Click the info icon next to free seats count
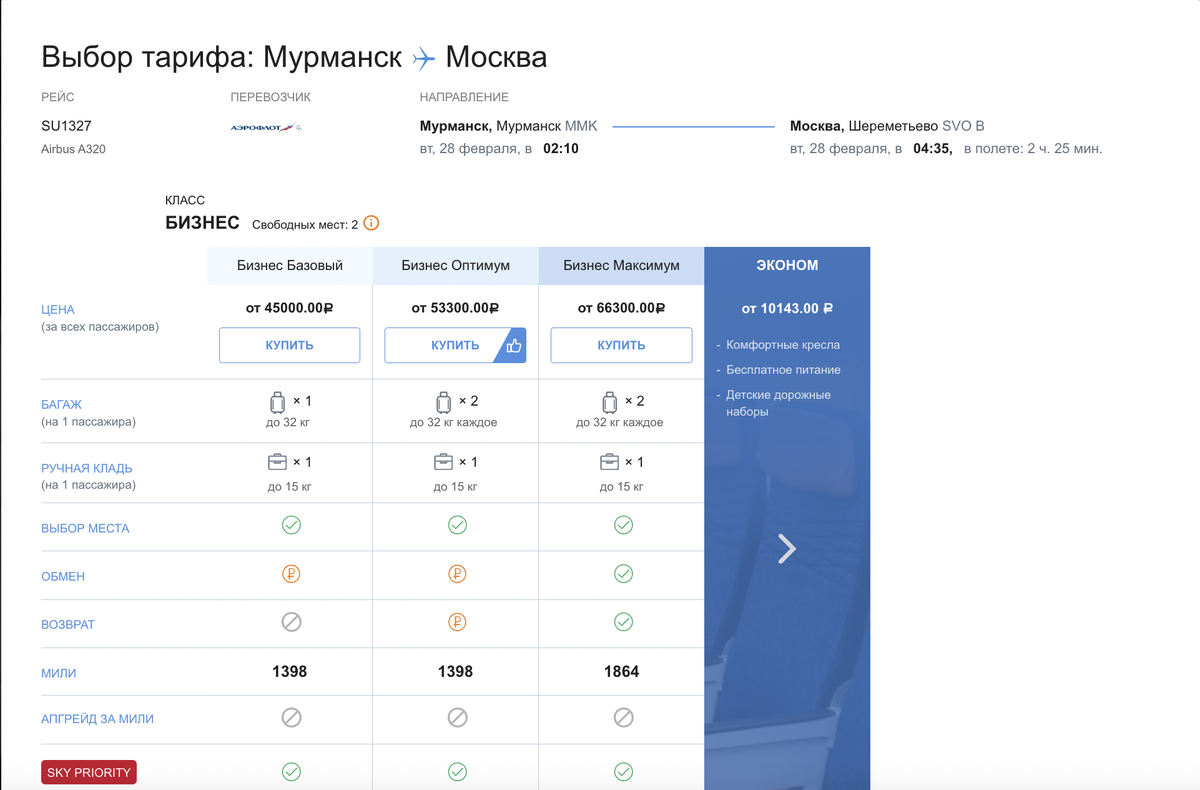The width and height of the screenshot is (1200, 790). [371, 224]
